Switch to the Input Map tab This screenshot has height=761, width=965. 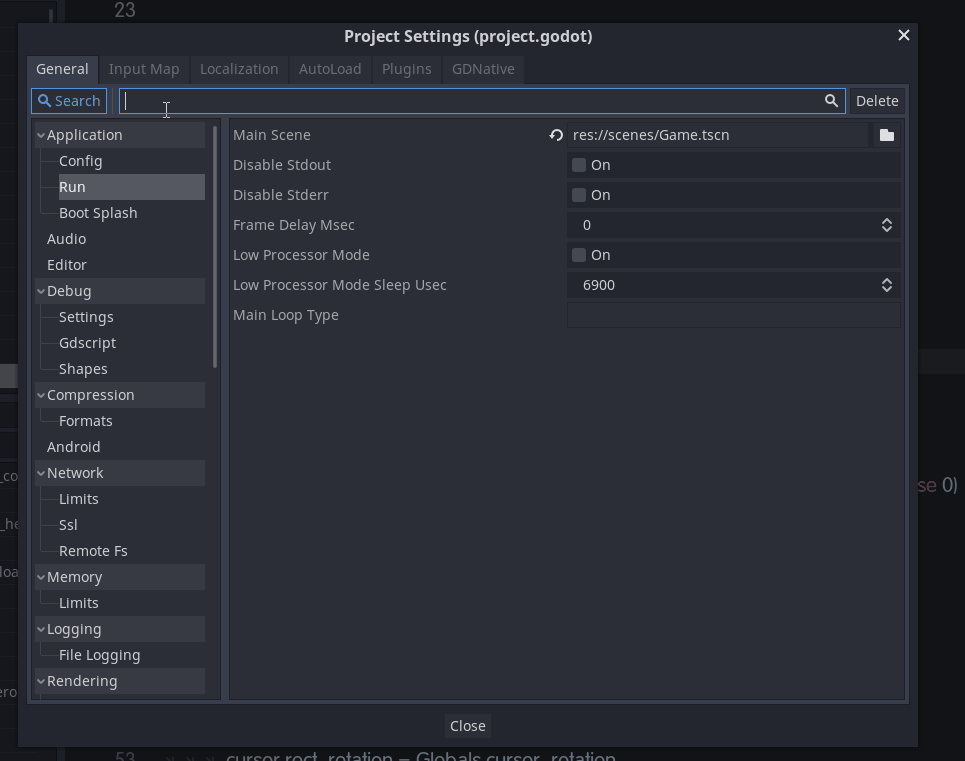[144, 69]
